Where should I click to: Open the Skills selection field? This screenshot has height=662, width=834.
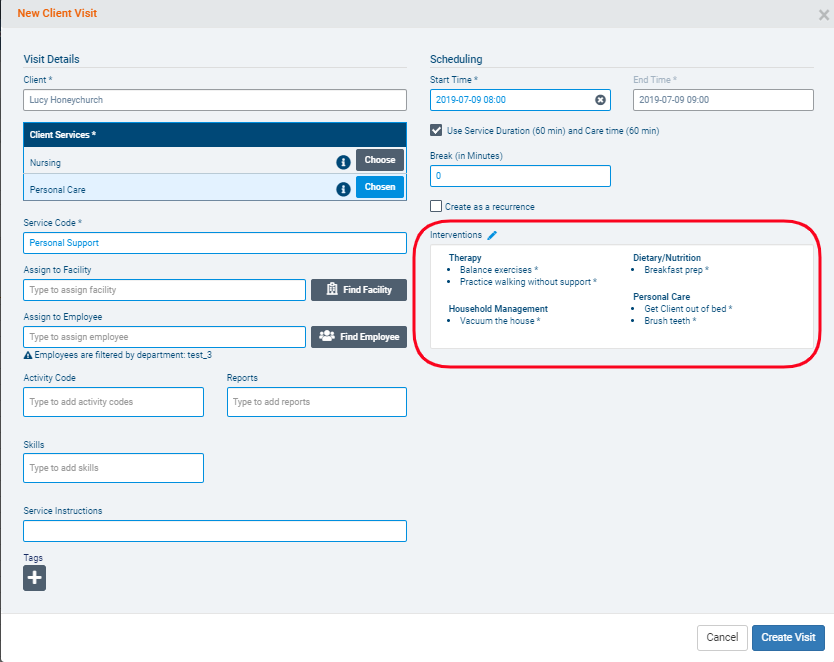pyautogui.click(x=113, y=468)
